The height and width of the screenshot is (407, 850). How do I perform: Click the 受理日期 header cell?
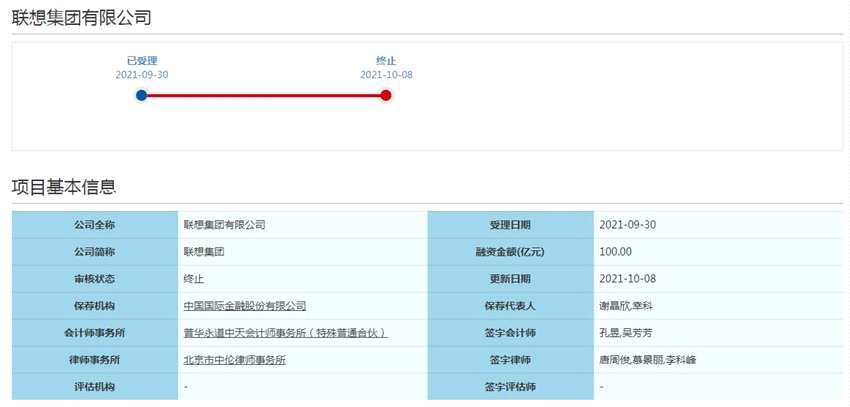click(510, 225)
